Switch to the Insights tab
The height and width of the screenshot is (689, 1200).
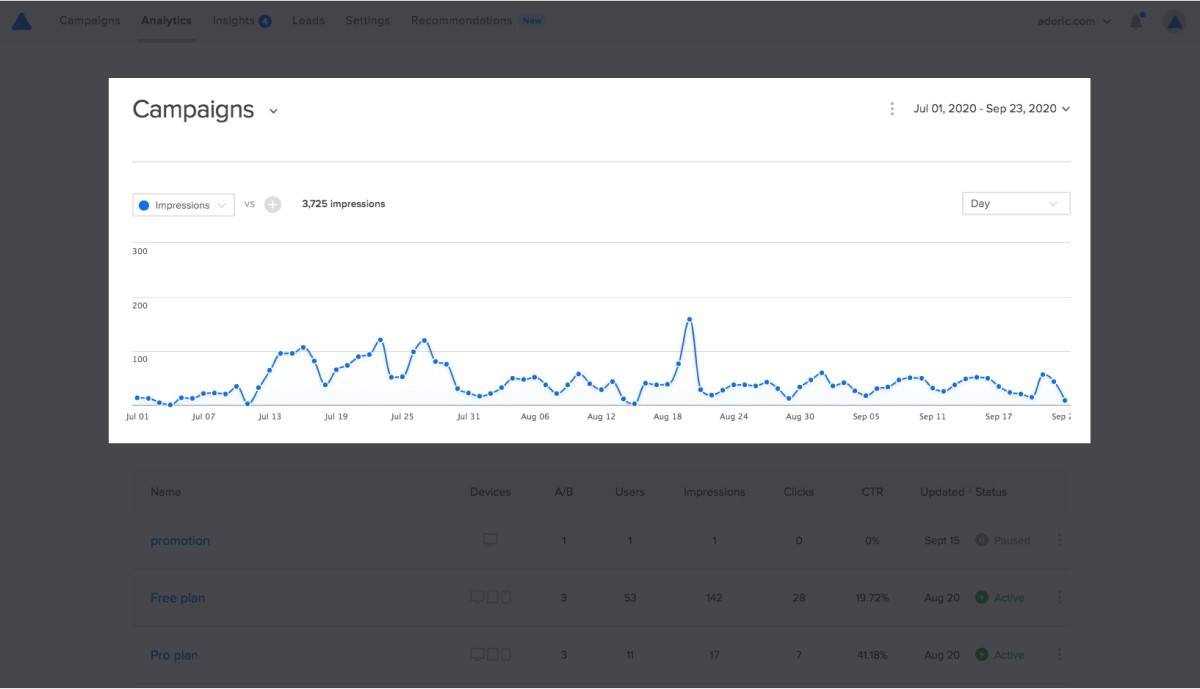241,20
